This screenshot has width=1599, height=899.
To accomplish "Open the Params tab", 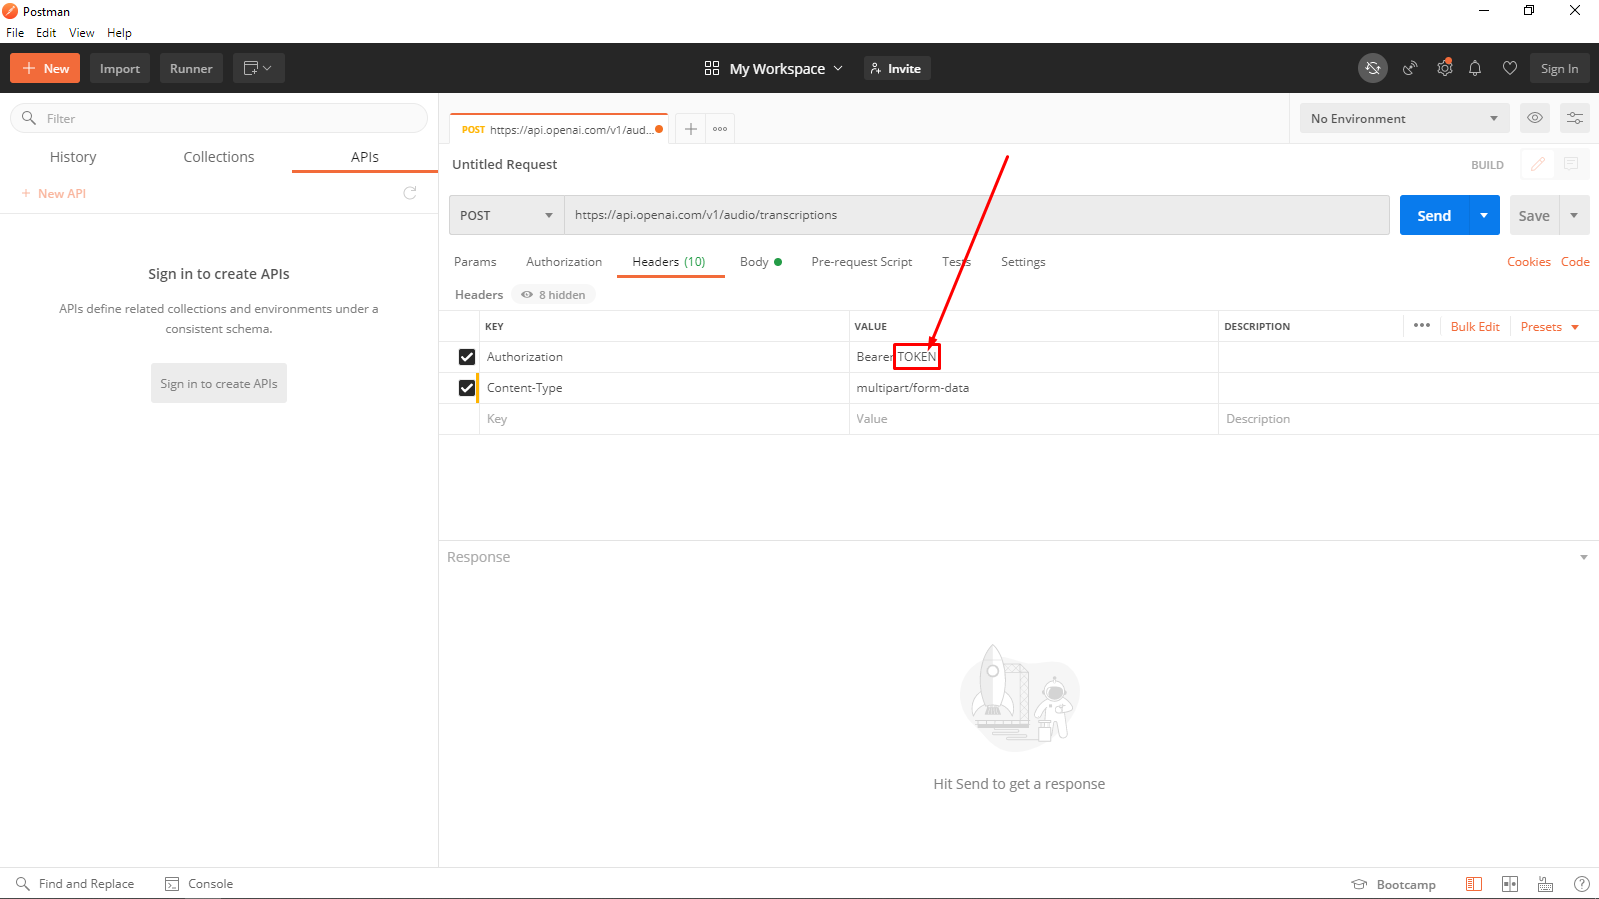I will point(475,262).
